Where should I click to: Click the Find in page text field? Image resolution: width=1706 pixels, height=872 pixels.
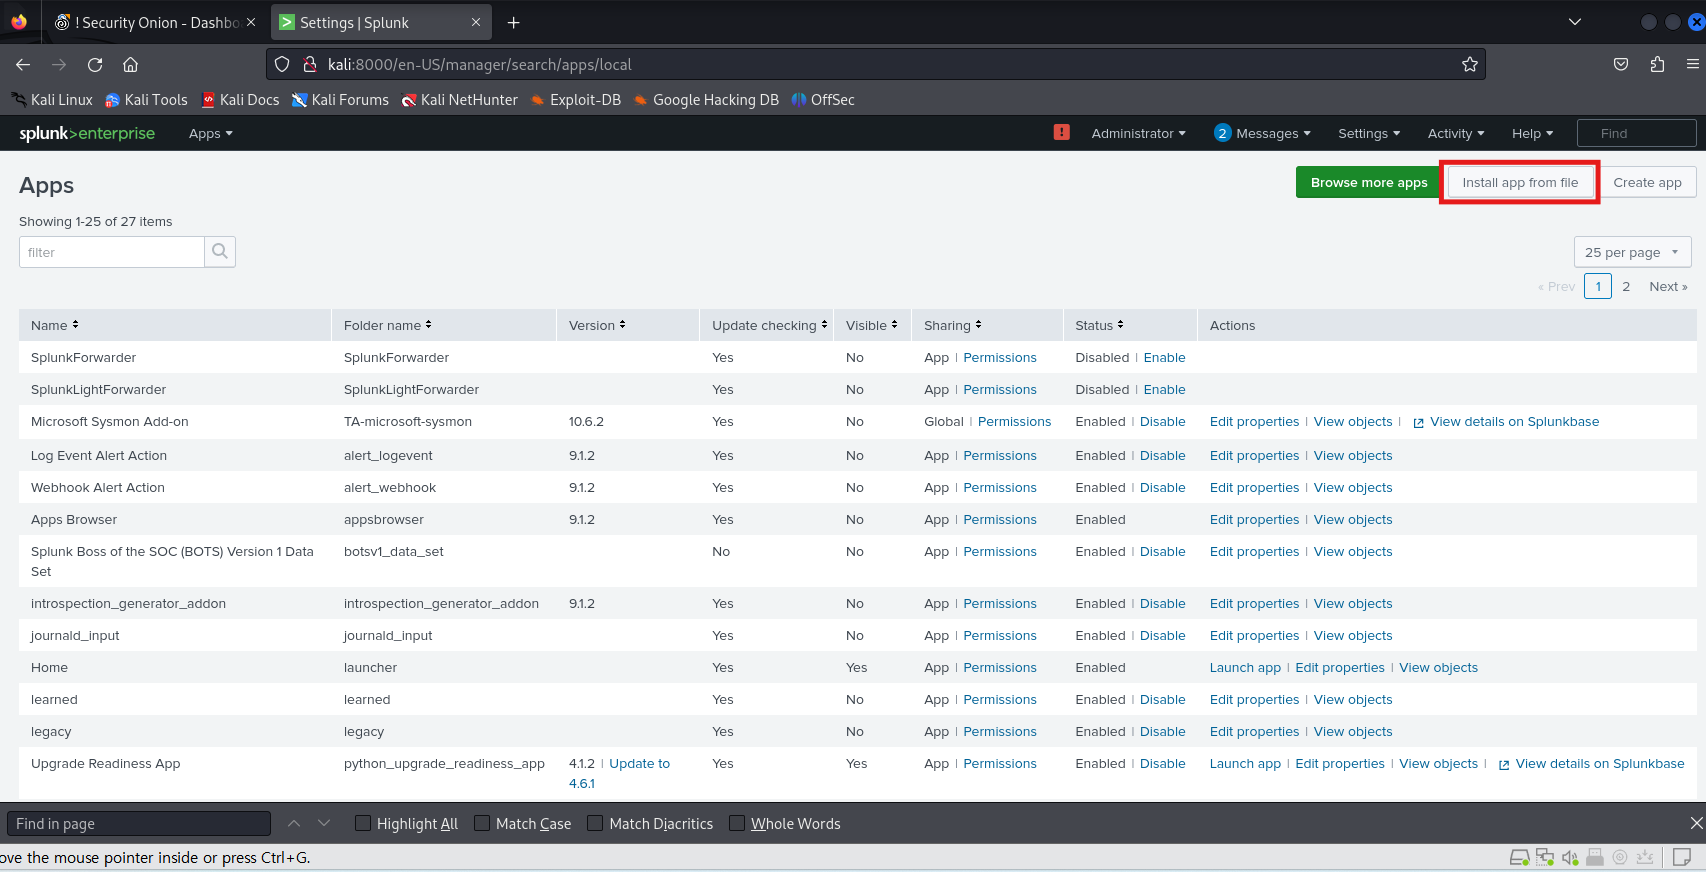click(x=139, y=823)
